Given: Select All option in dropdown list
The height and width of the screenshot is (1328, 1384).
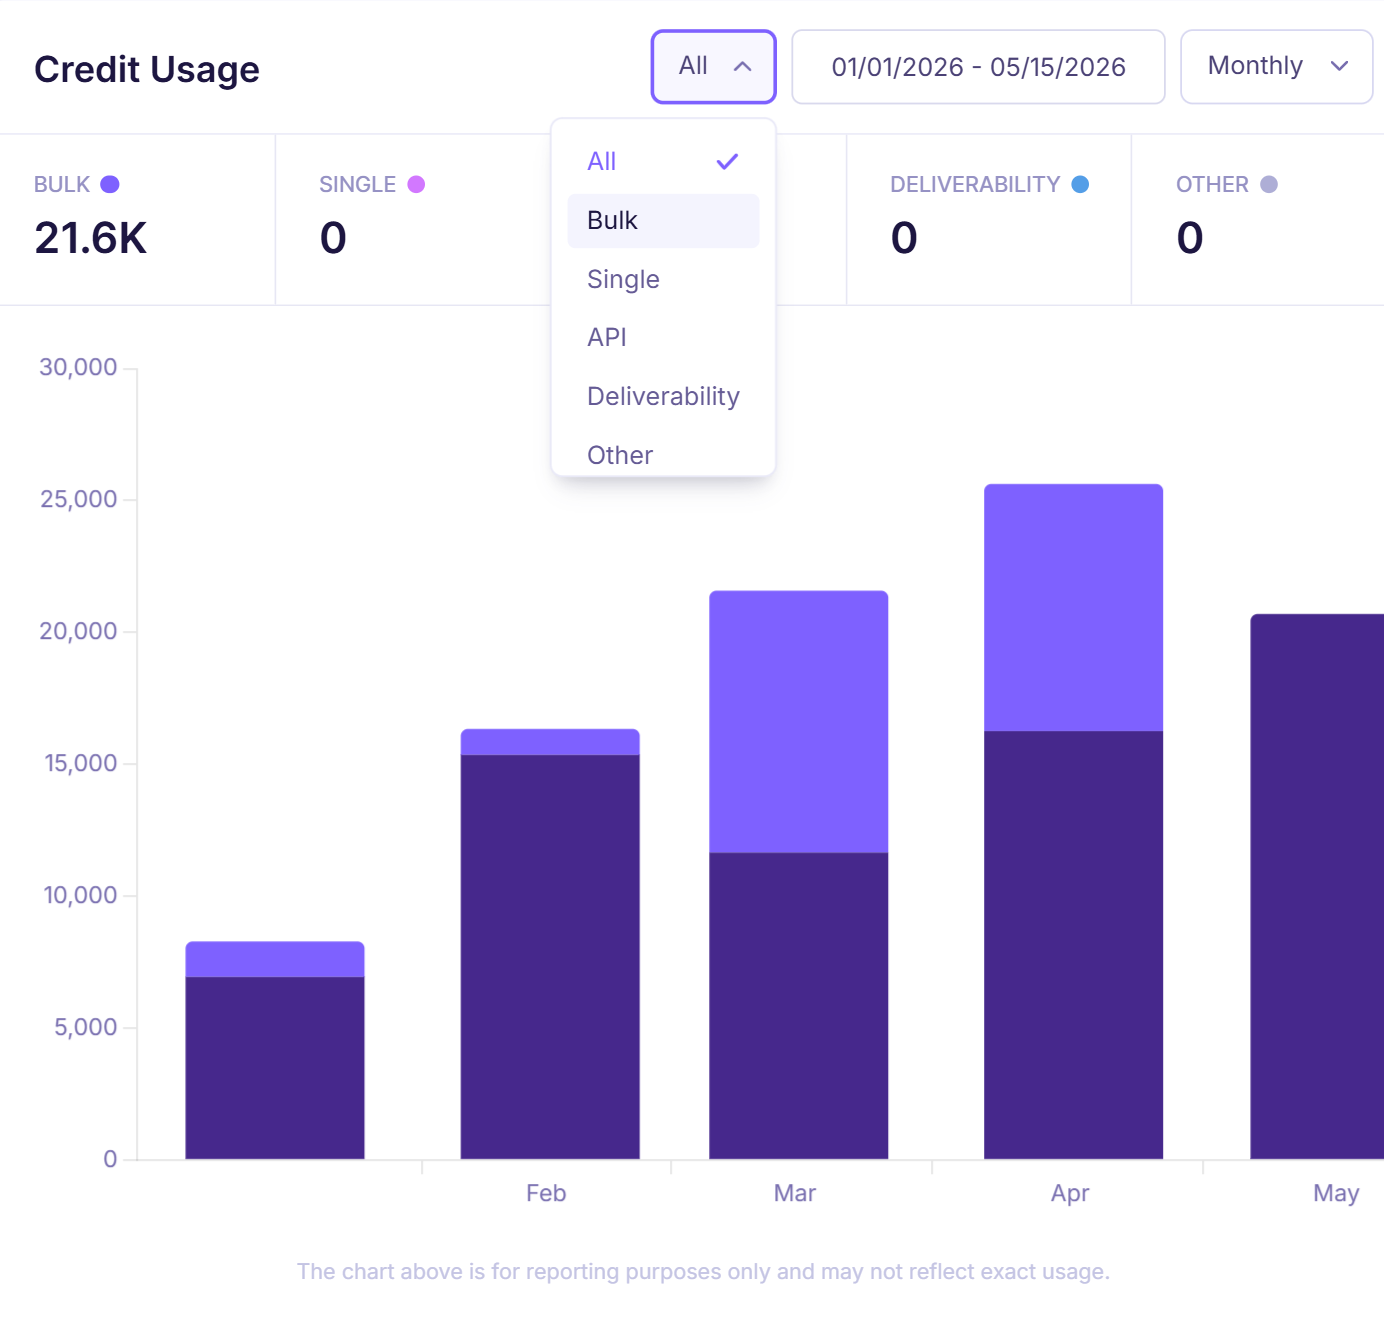Looking at the screenshot, I should coord(663,162).
